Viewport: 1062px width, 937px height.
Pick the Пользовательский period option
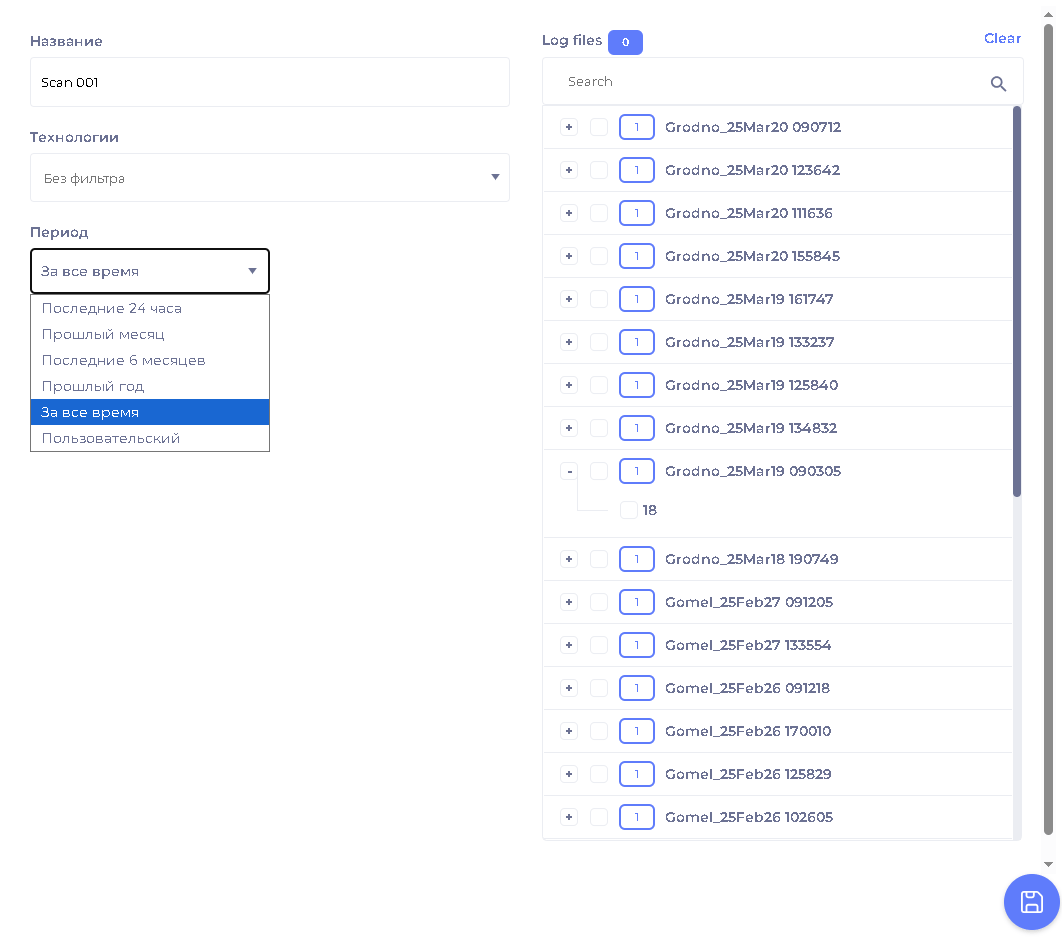(x=111, y=438)
